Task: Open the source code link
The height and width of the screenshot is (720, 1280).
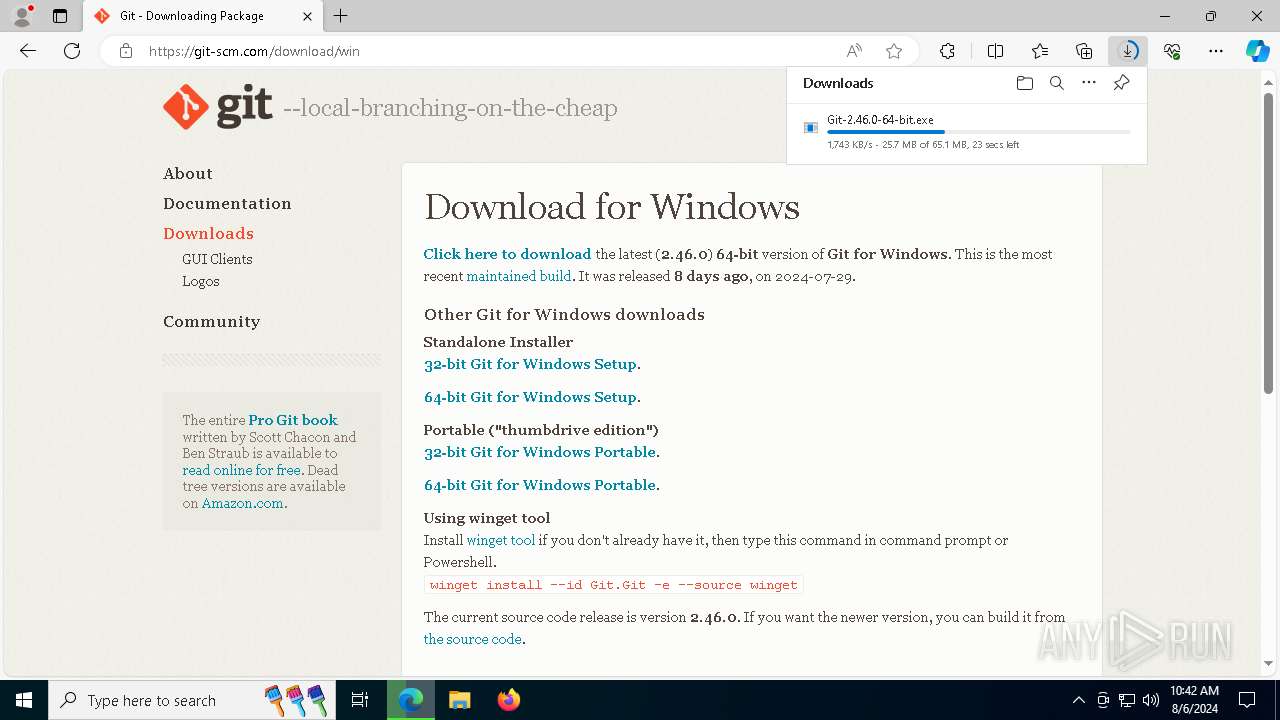Action: (473, 639)
